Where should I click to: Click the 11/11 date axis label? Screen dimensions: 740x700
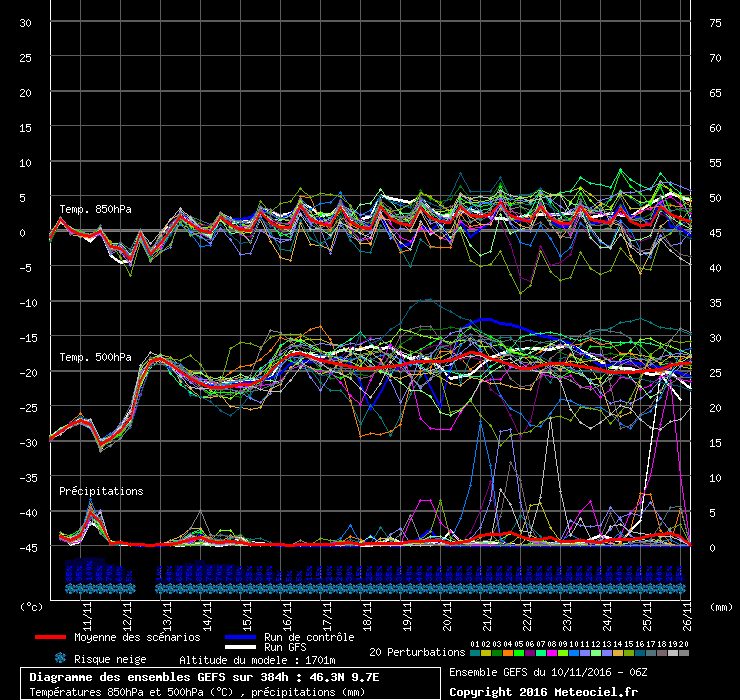[87, 616]
